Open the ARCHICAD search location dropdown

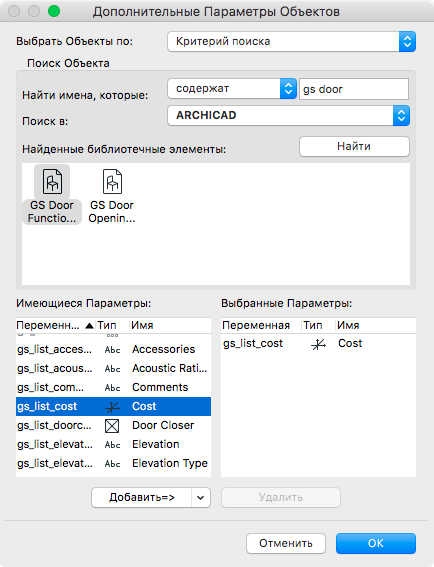pyautogui.click(x=288, y=115)
